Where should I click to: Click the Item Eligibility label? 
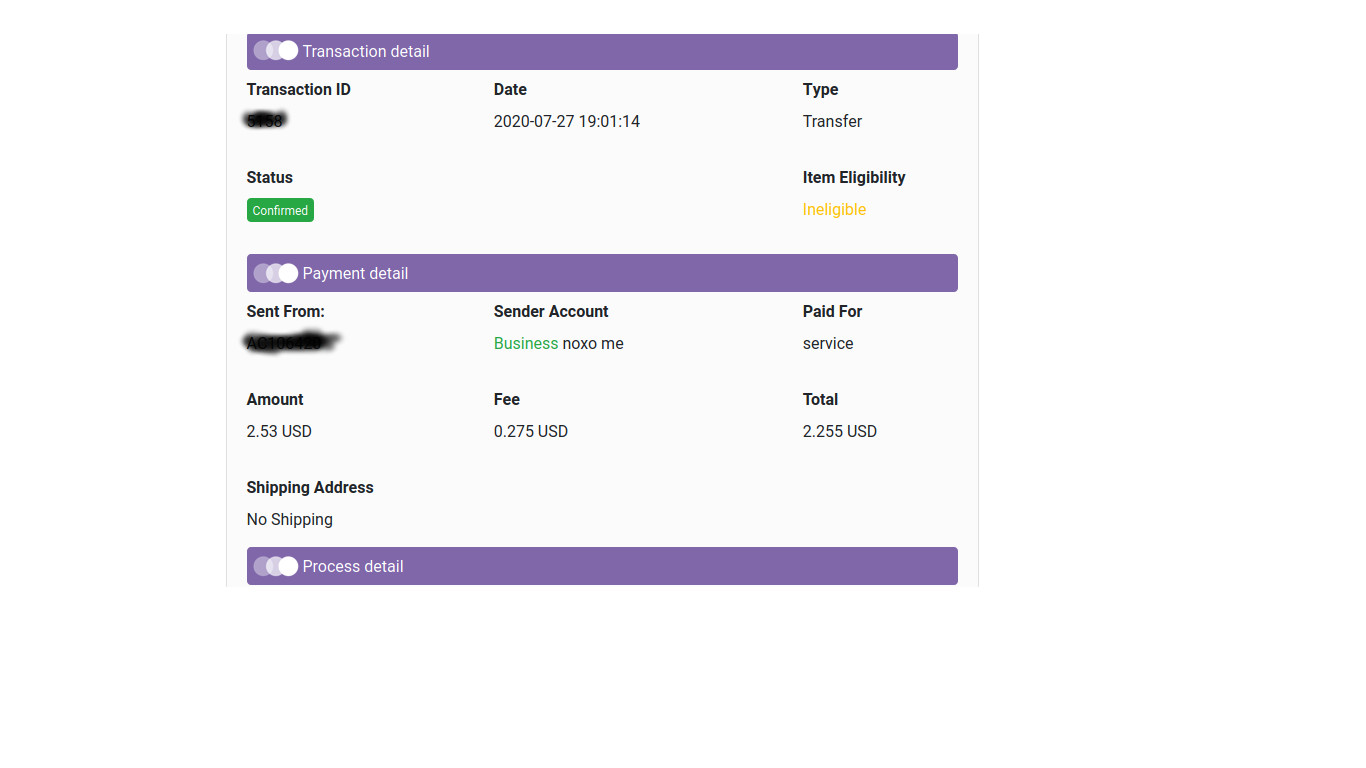tap(854, 177)
